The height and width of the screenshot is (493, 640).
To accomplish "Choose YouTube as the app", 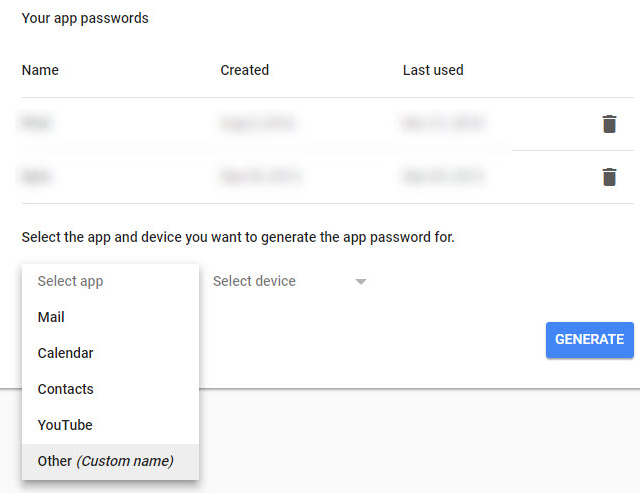I will (x=65, y=425).
